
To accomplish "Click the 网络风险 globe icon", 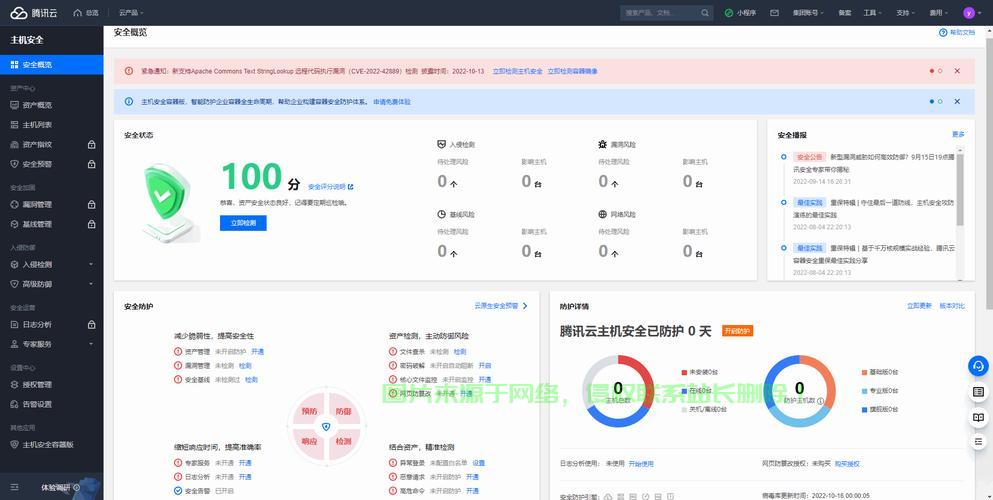I will pyautogui.click(x=602, y=215).
